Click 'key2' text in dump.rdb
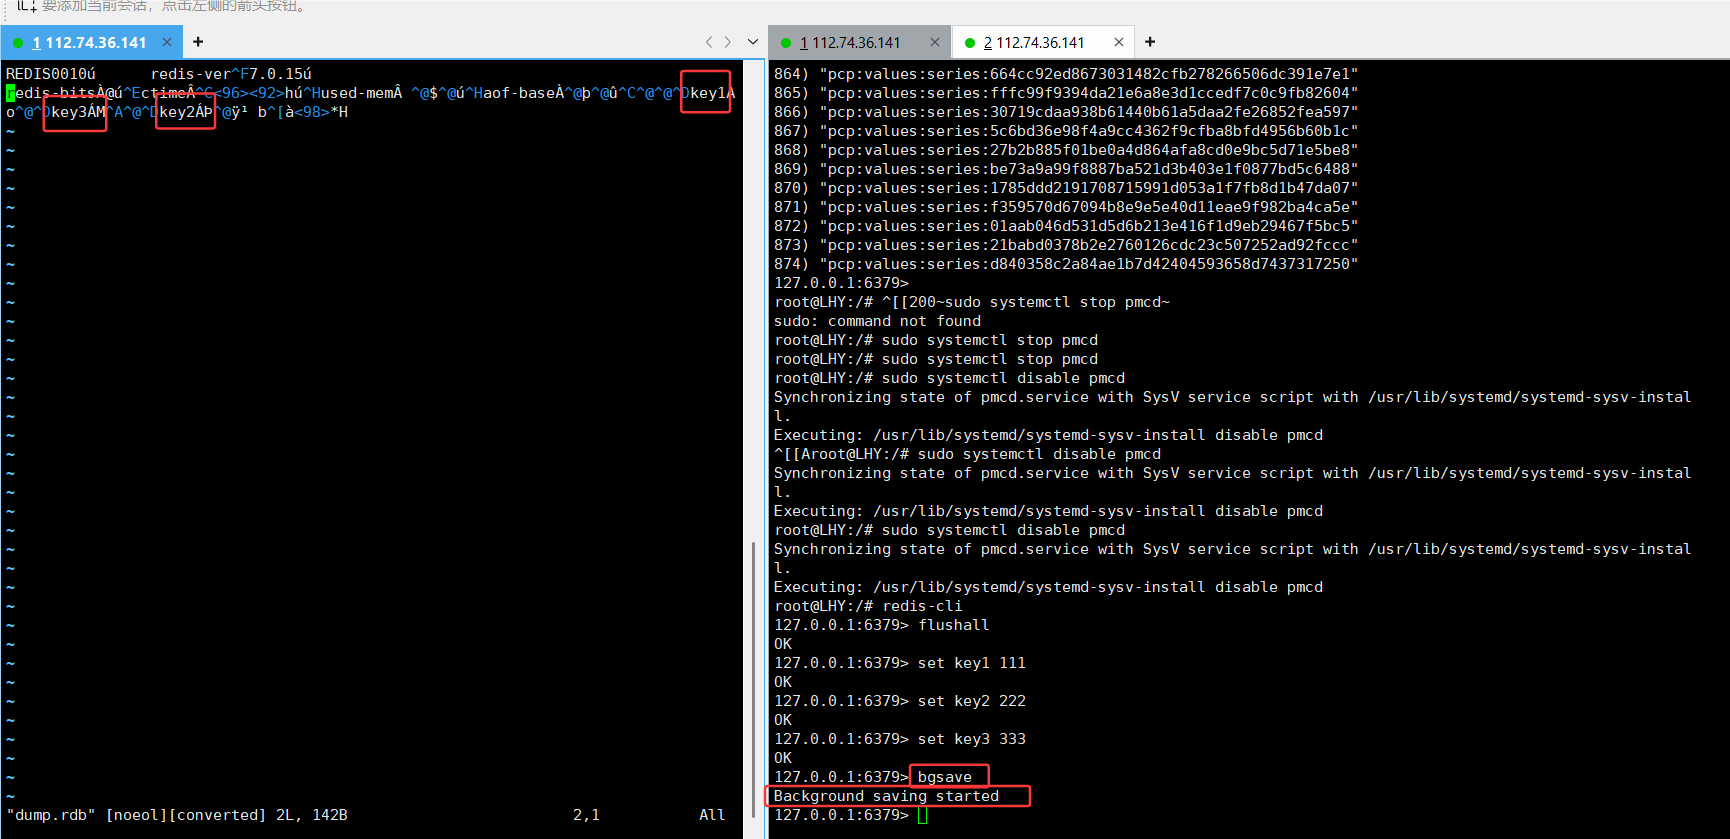 coord(177,112)
